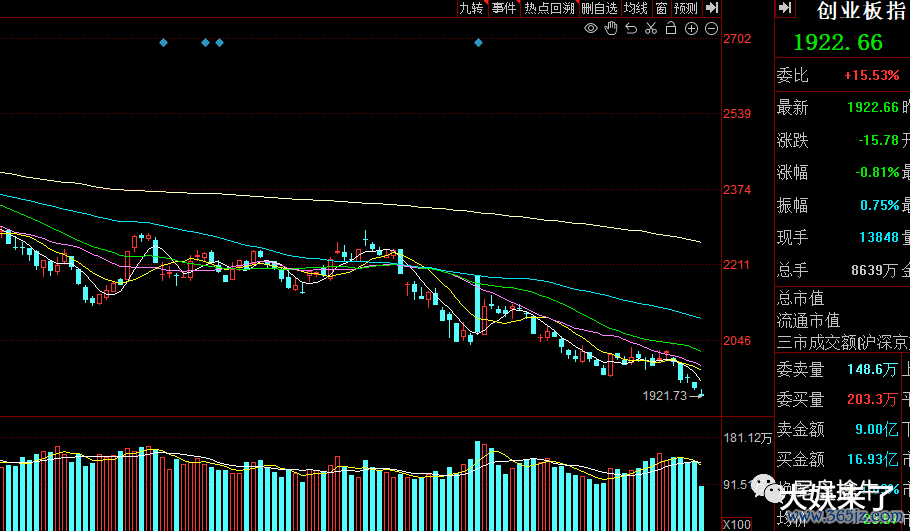Click the blue diamond marker above the 2702 gridline
This screenshot has width=910, height=531.
[x=478, y=43]
